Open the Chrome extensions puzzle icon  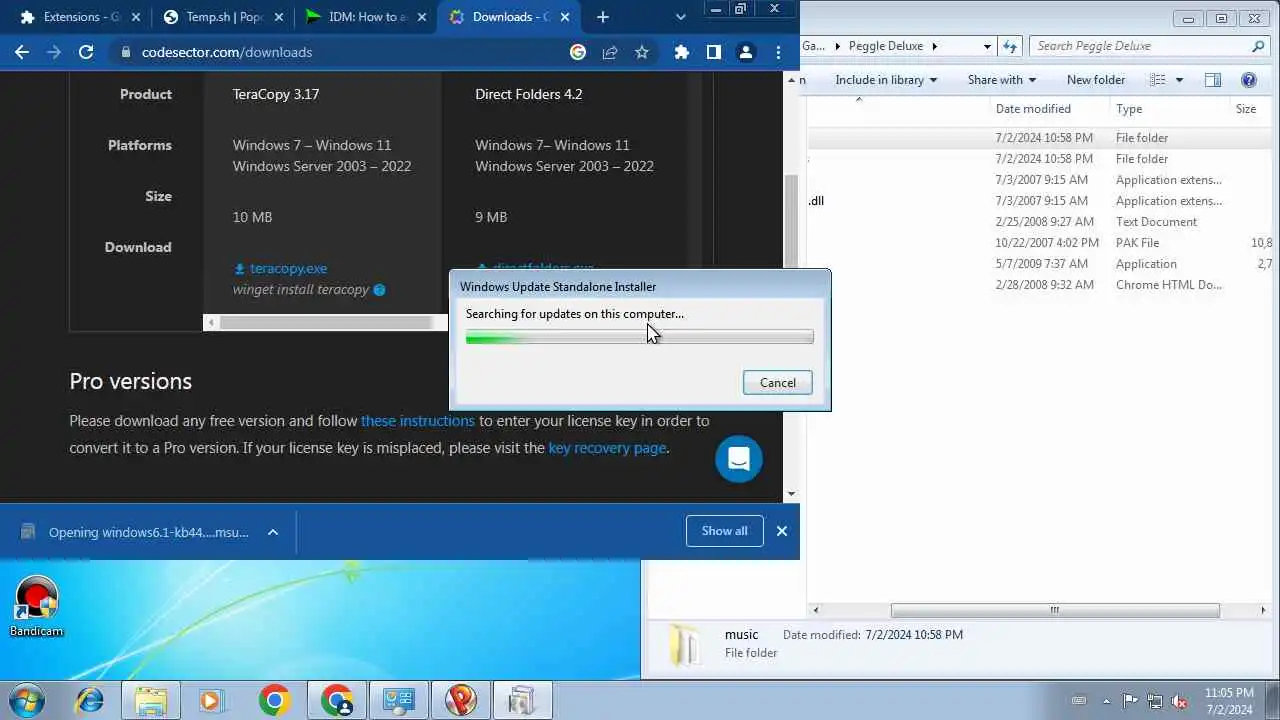pos(682,53)
